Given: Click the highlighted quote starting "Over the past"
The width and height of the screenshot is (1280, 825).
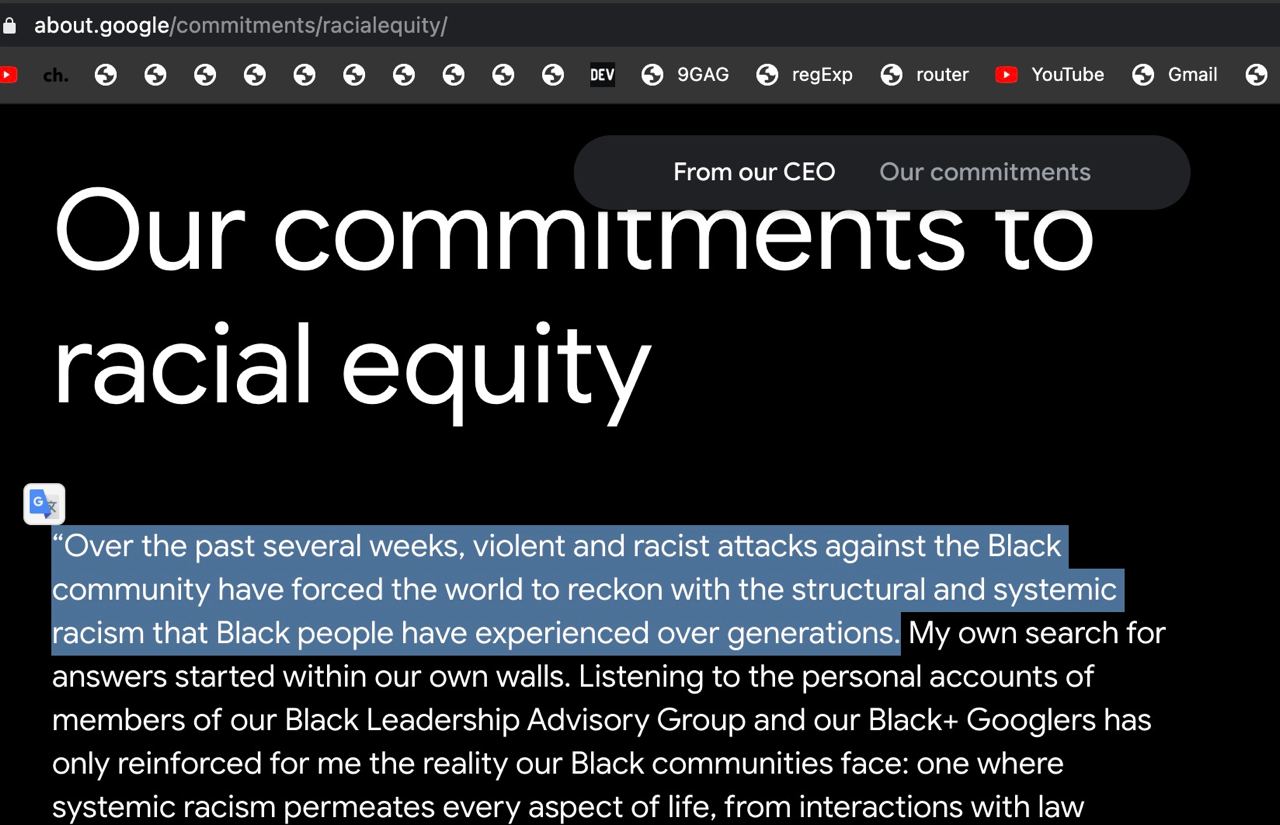Looking at the screenshot, I should pos(588,589).
